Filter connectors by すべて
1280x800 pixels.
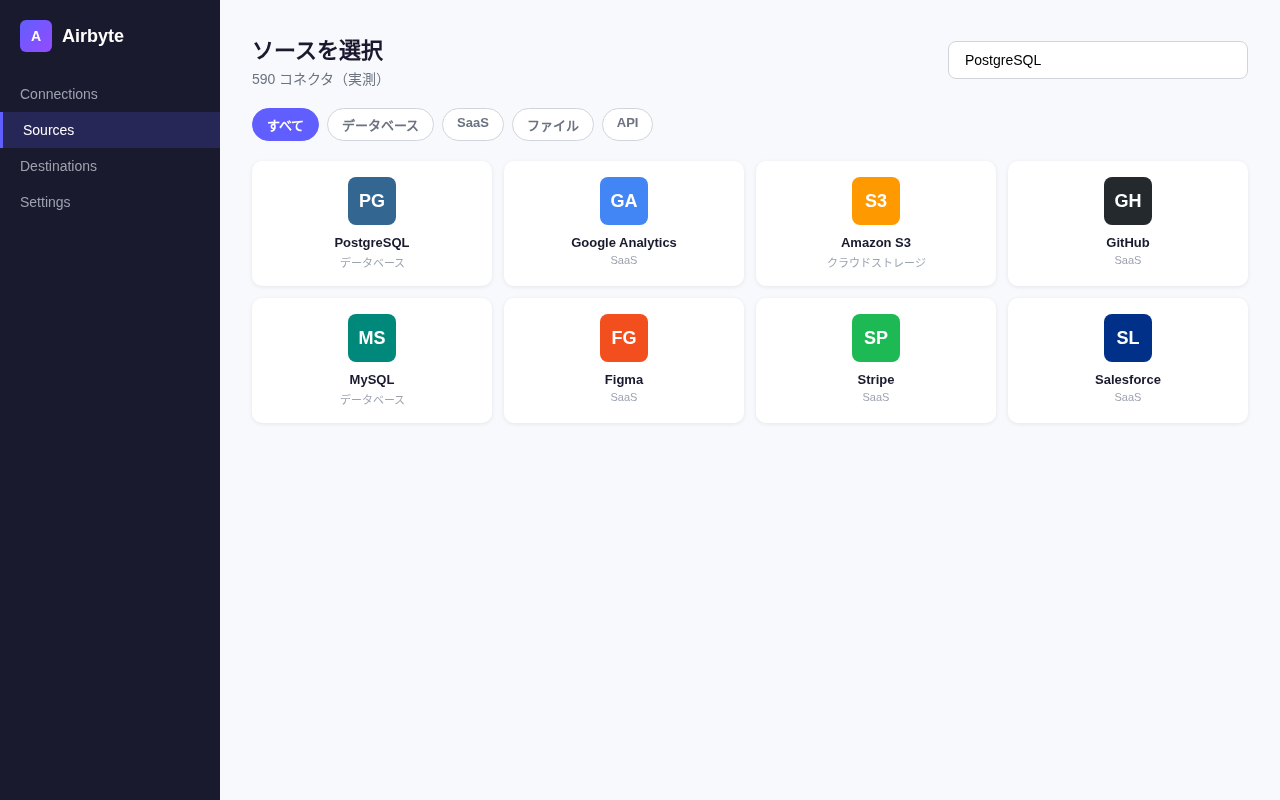(x=285, y=125)
